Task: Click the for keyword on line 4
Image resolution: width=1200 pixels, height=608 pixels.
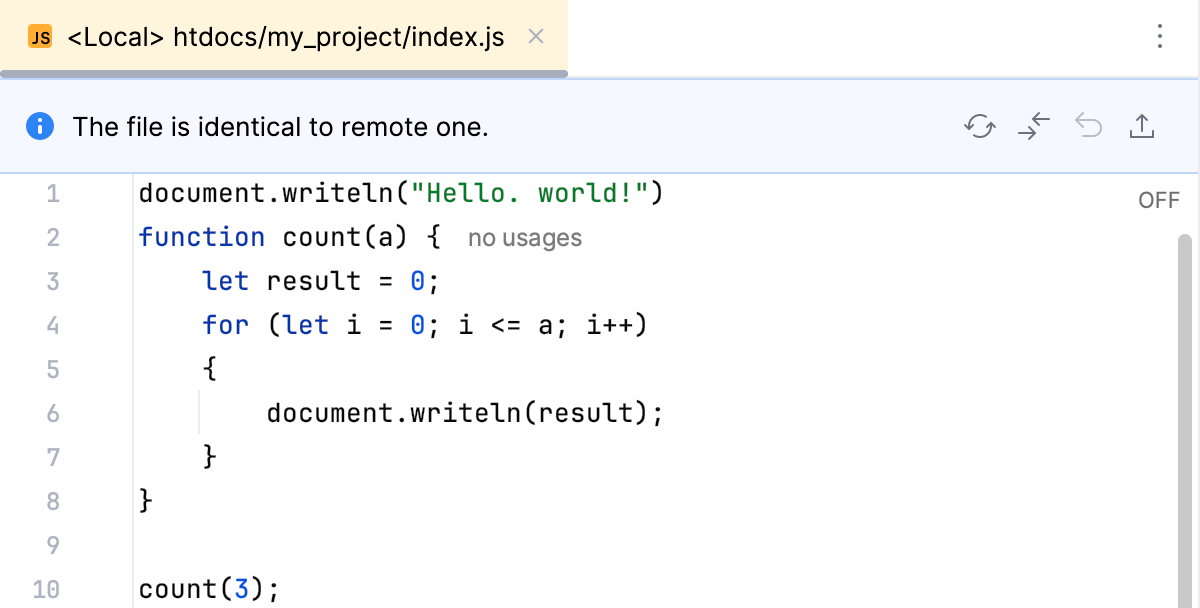Action: click(225, 325)
